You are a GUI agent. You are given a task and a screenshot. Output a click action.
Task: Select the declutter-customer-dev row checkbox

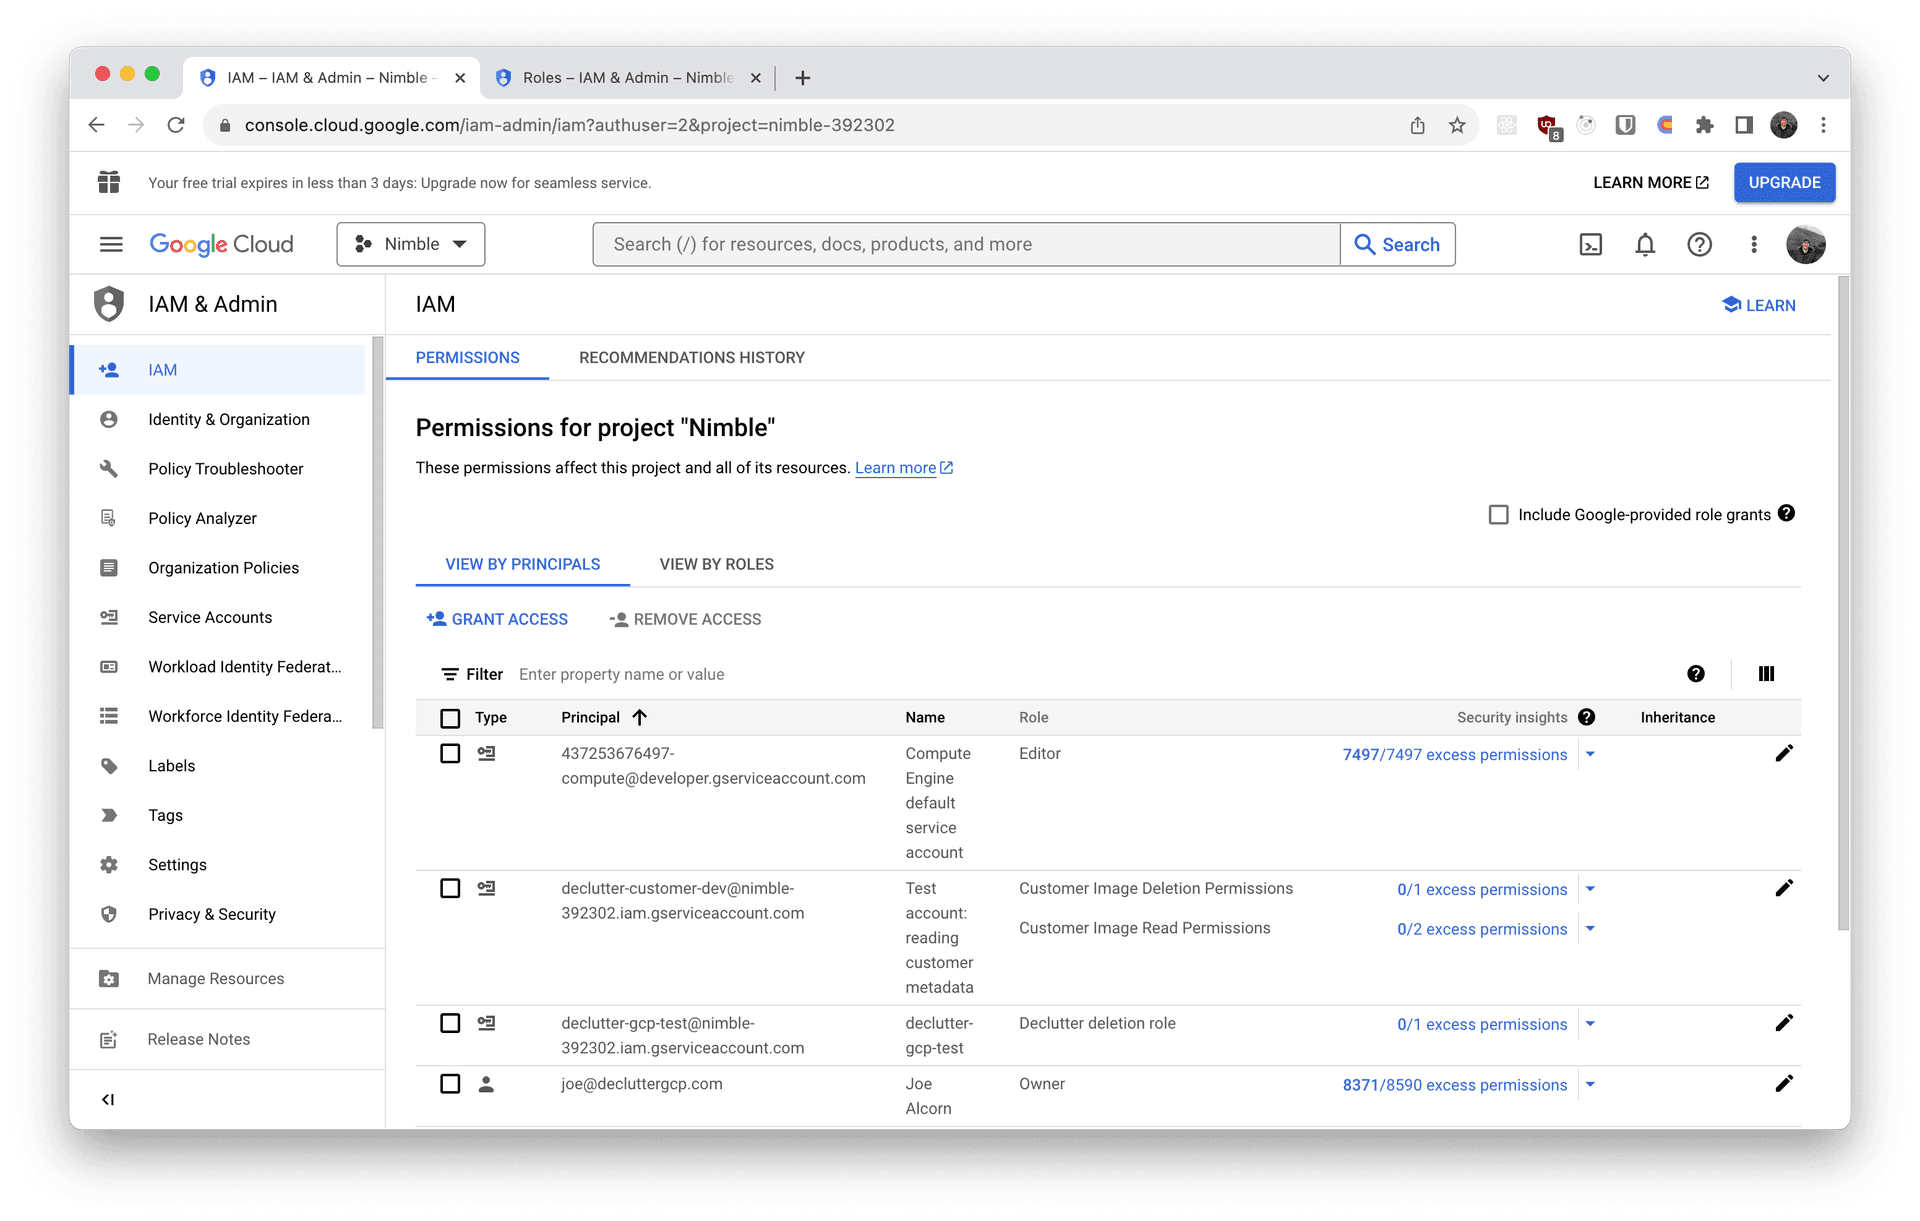450,888
